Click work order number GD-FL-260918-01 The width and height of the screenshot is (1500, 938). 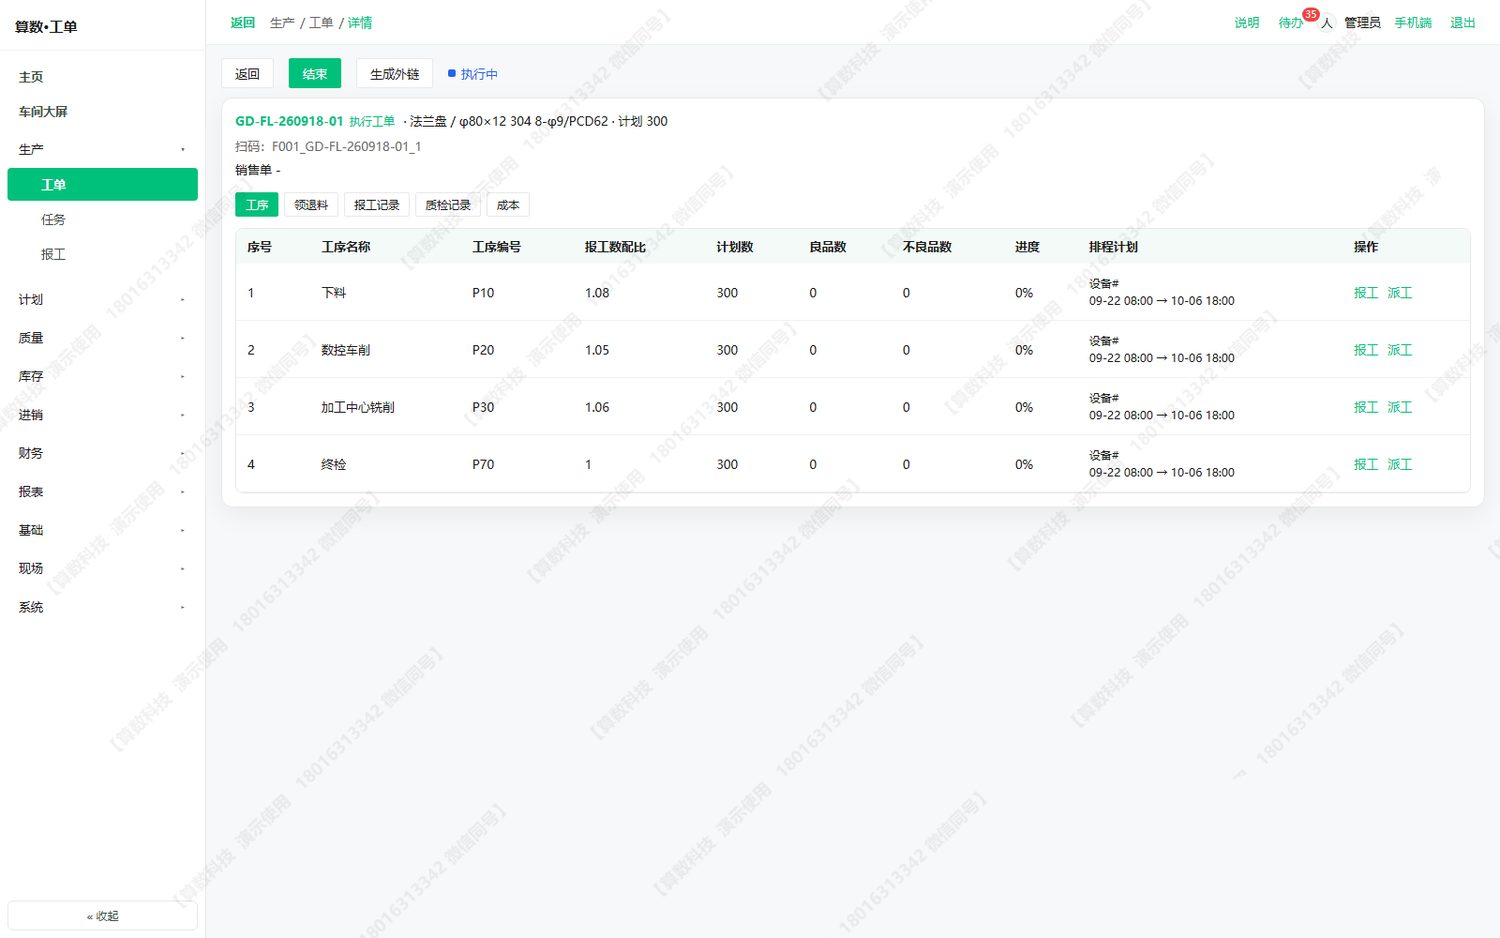click(289, 121)
